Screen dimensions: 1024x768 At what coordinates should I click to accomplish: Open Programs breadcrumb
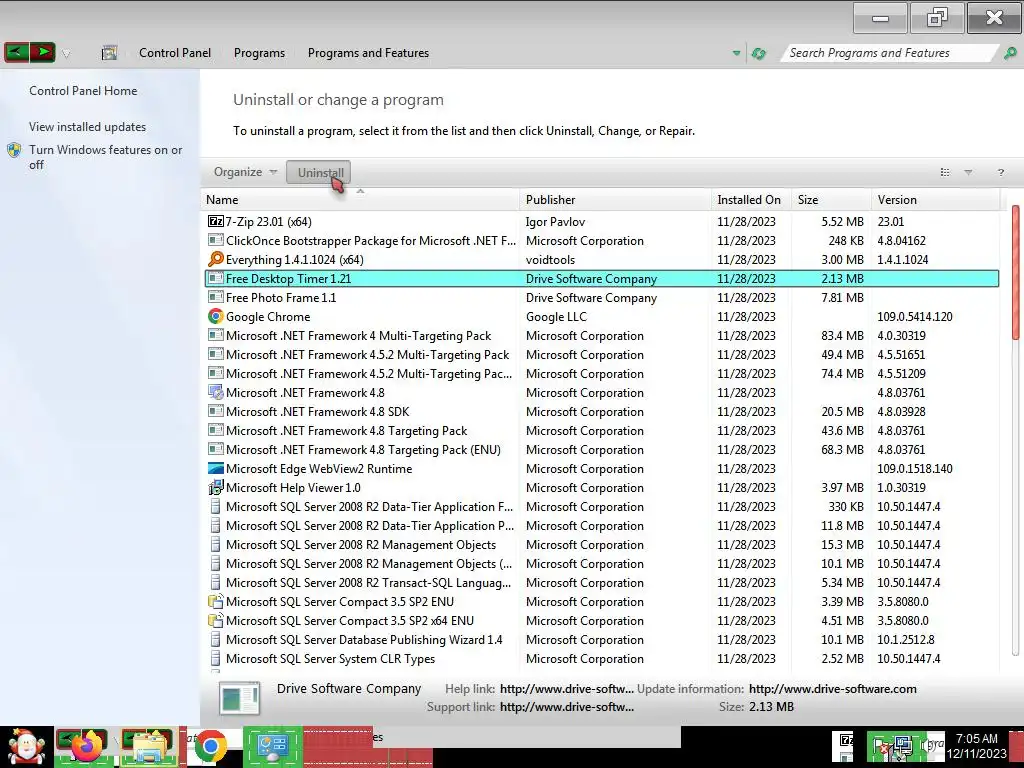[x=259, y=53]
